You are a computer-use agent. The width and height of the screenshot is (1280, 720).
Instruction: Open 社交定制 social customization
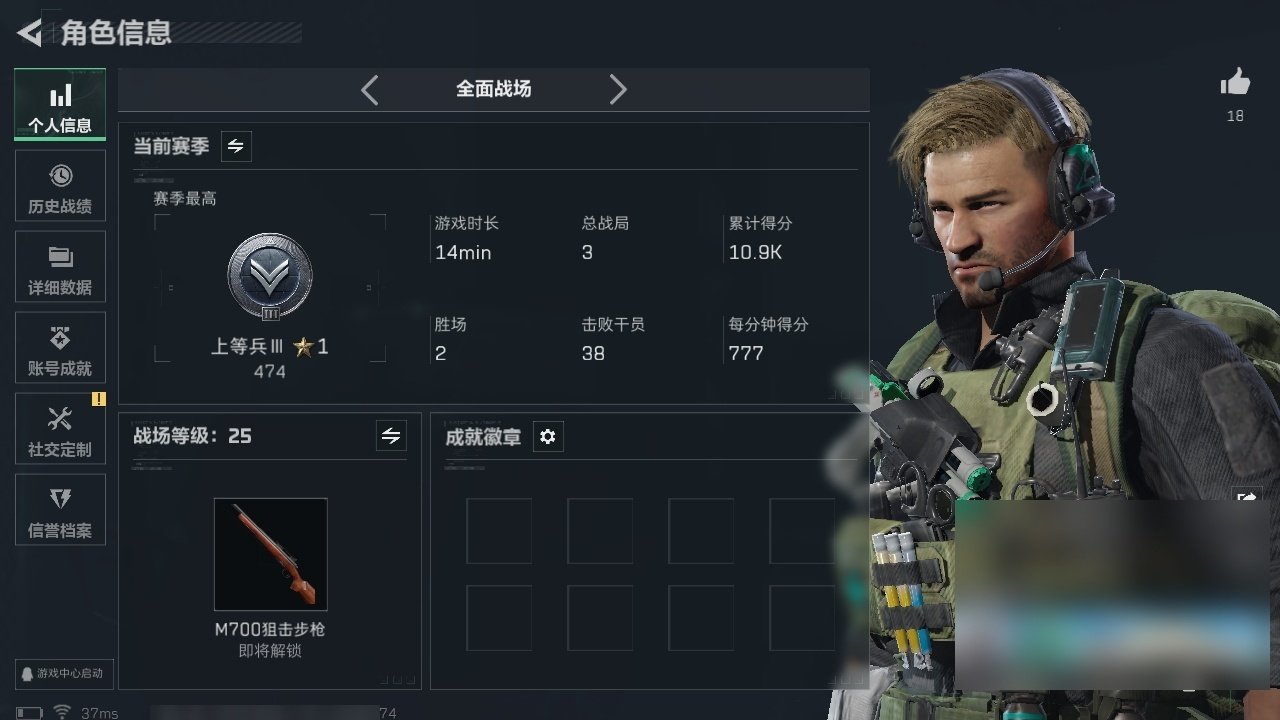(60, 429)
